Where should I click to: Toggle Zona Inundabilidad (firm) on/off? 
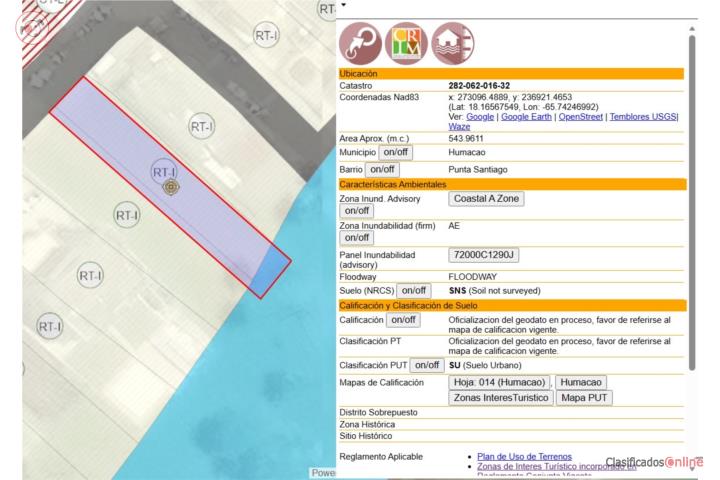pyautogui.click(x=357, y=238)
